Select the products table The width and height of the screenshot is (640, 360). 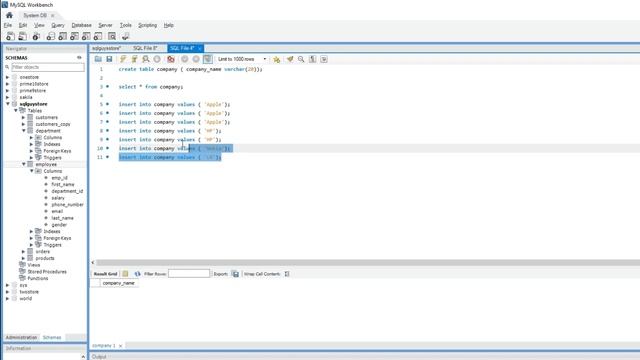(45, 258)
